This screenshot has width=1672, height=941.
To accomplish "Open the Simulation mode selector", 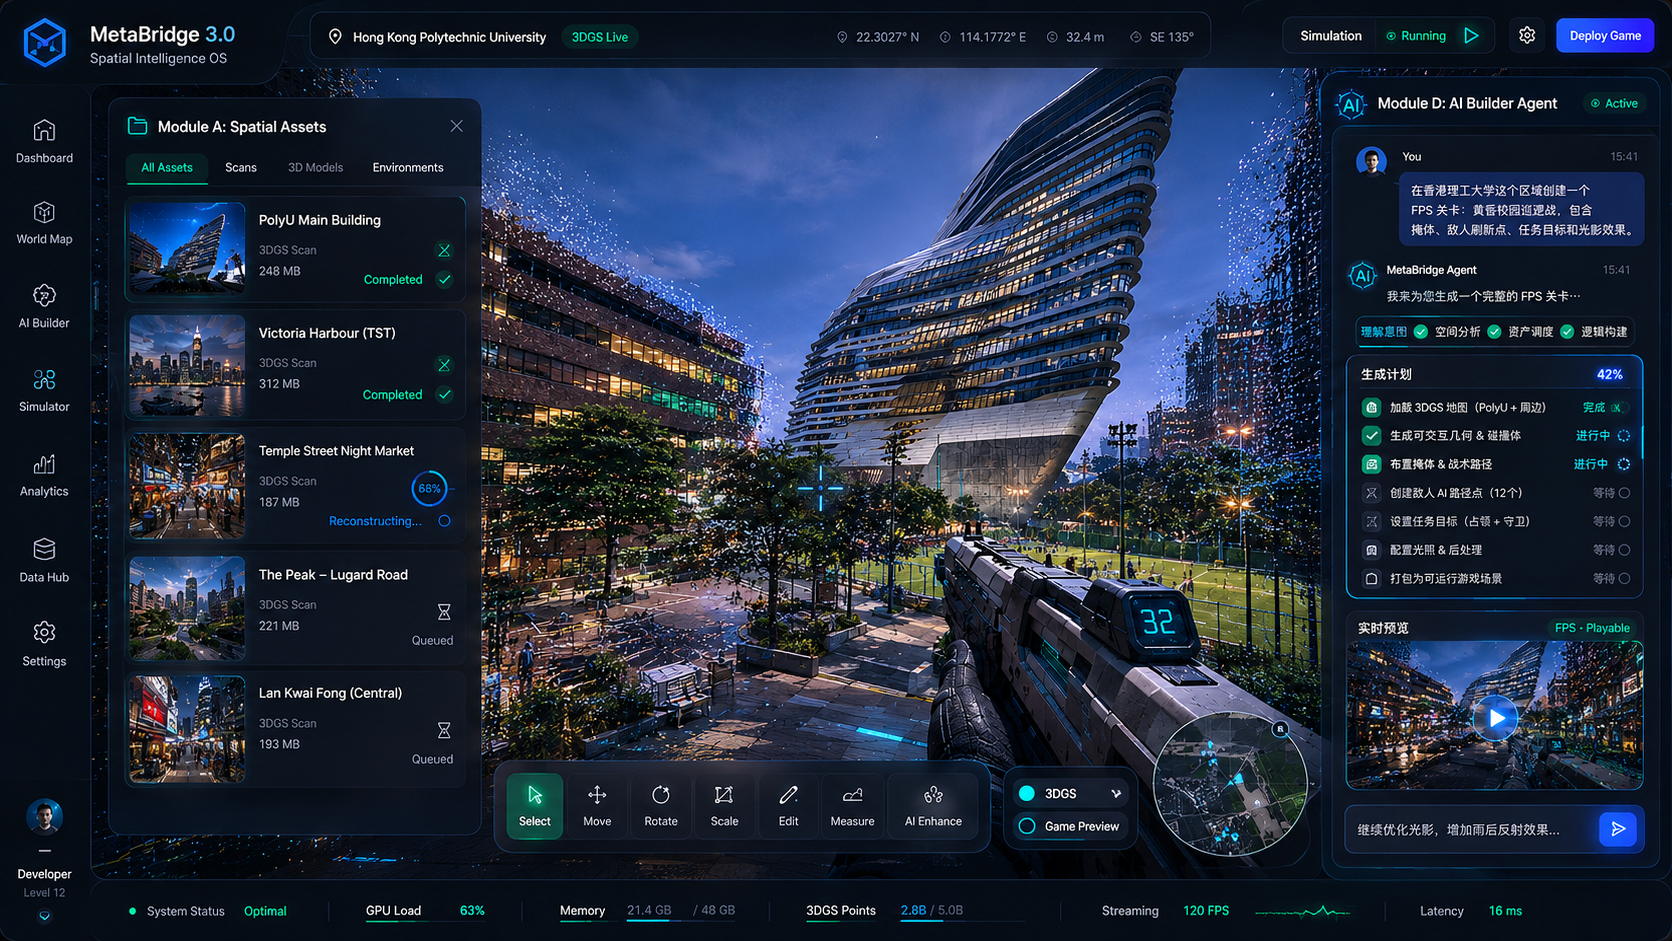I will tap(1331, 36).
